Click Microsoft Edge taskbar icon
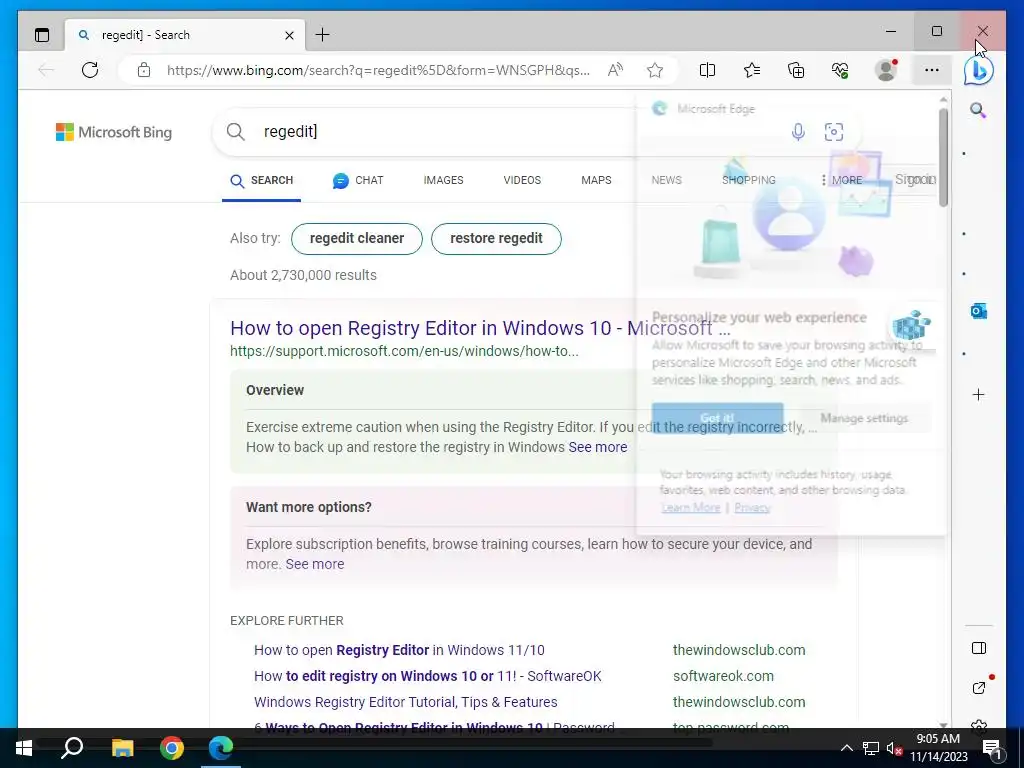Image resolution: width=1024 pixels, height=768 pixels. [221, 748]
